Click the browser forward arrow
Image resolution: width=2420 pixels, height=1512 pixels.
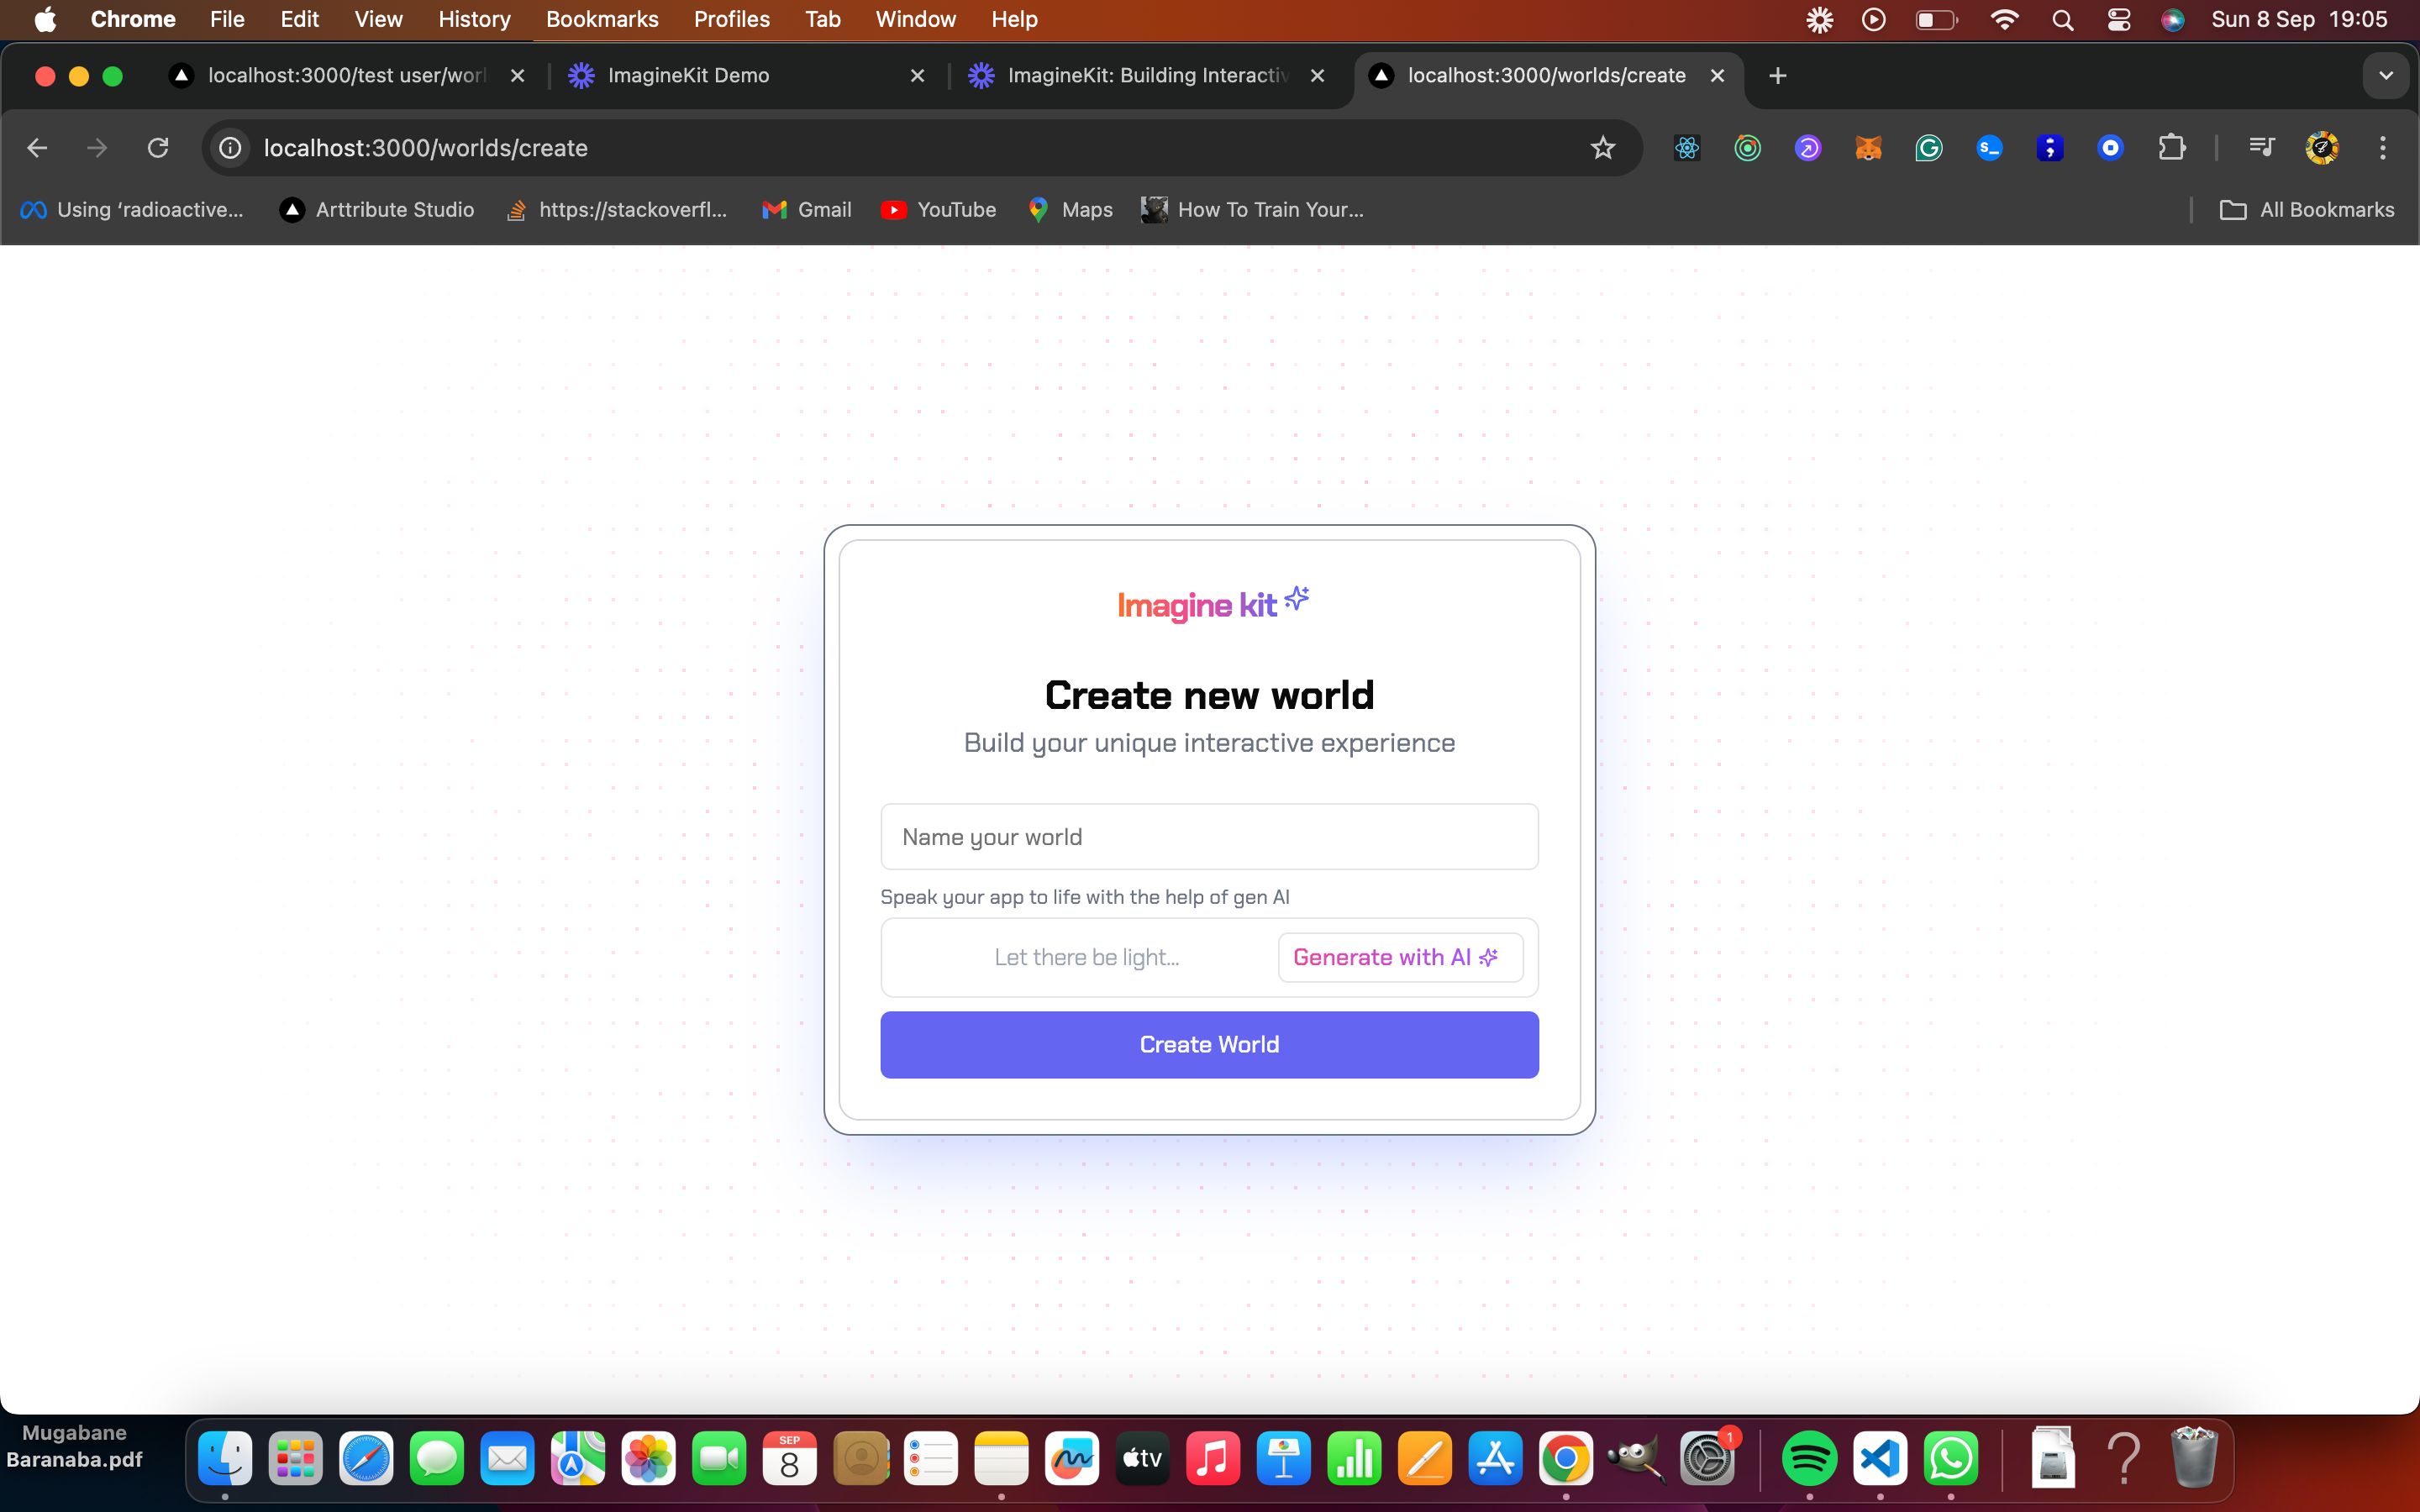pyautogui.click(x=97, y=148)
